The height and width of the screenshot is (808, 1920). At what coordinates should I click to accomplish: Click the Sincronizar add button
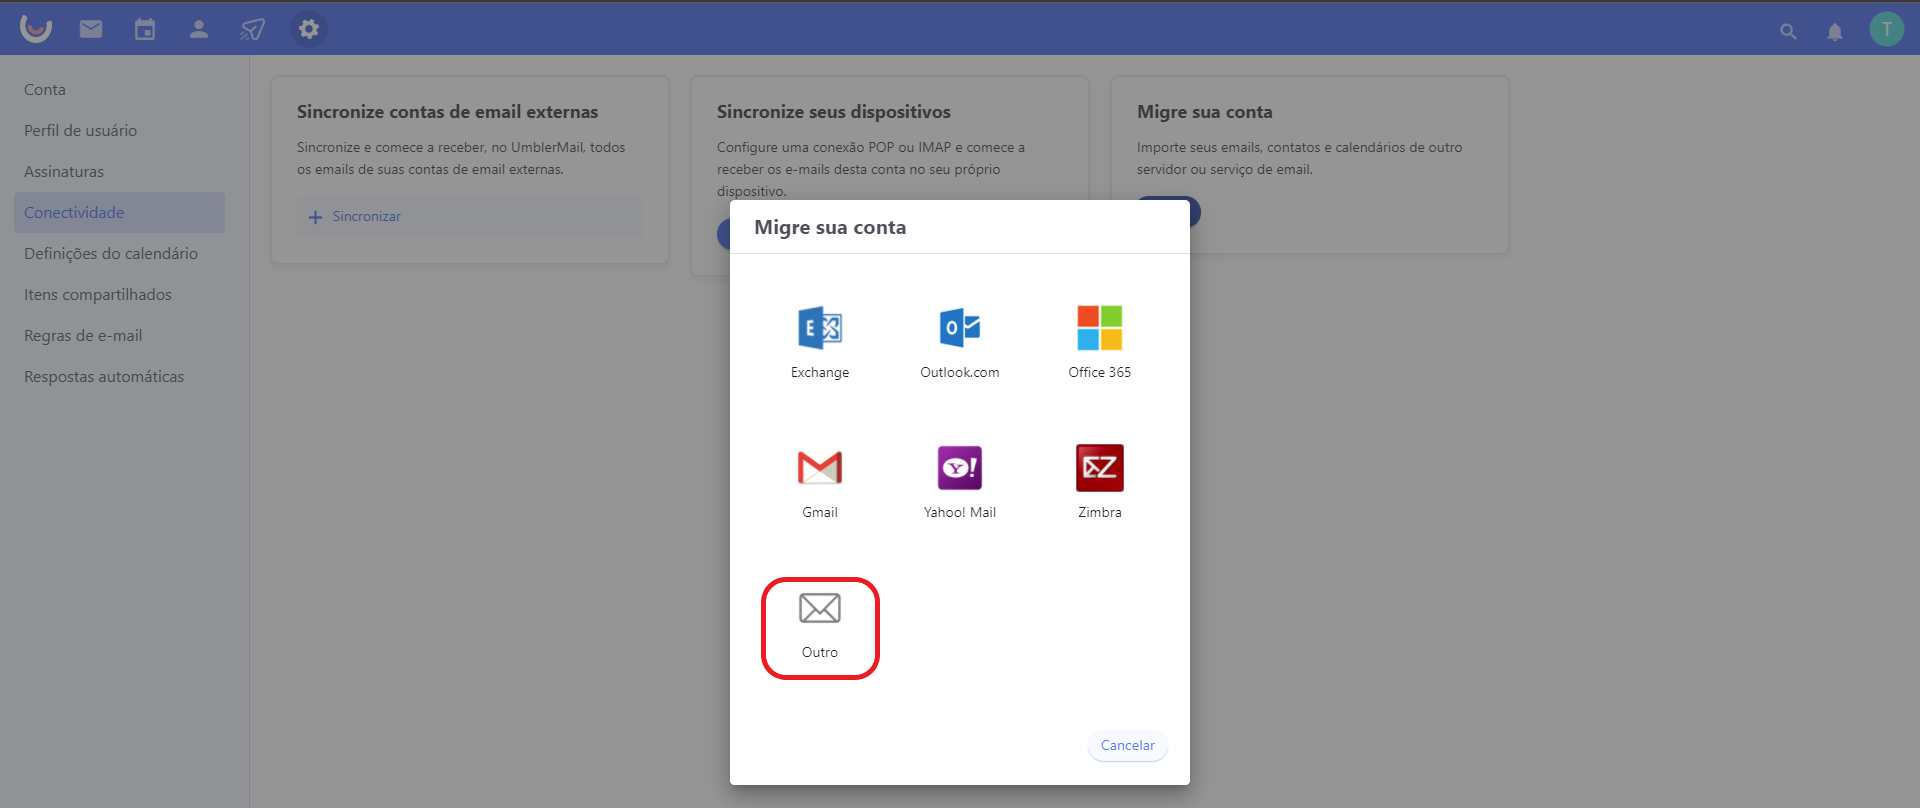click(x=356, y=217)
